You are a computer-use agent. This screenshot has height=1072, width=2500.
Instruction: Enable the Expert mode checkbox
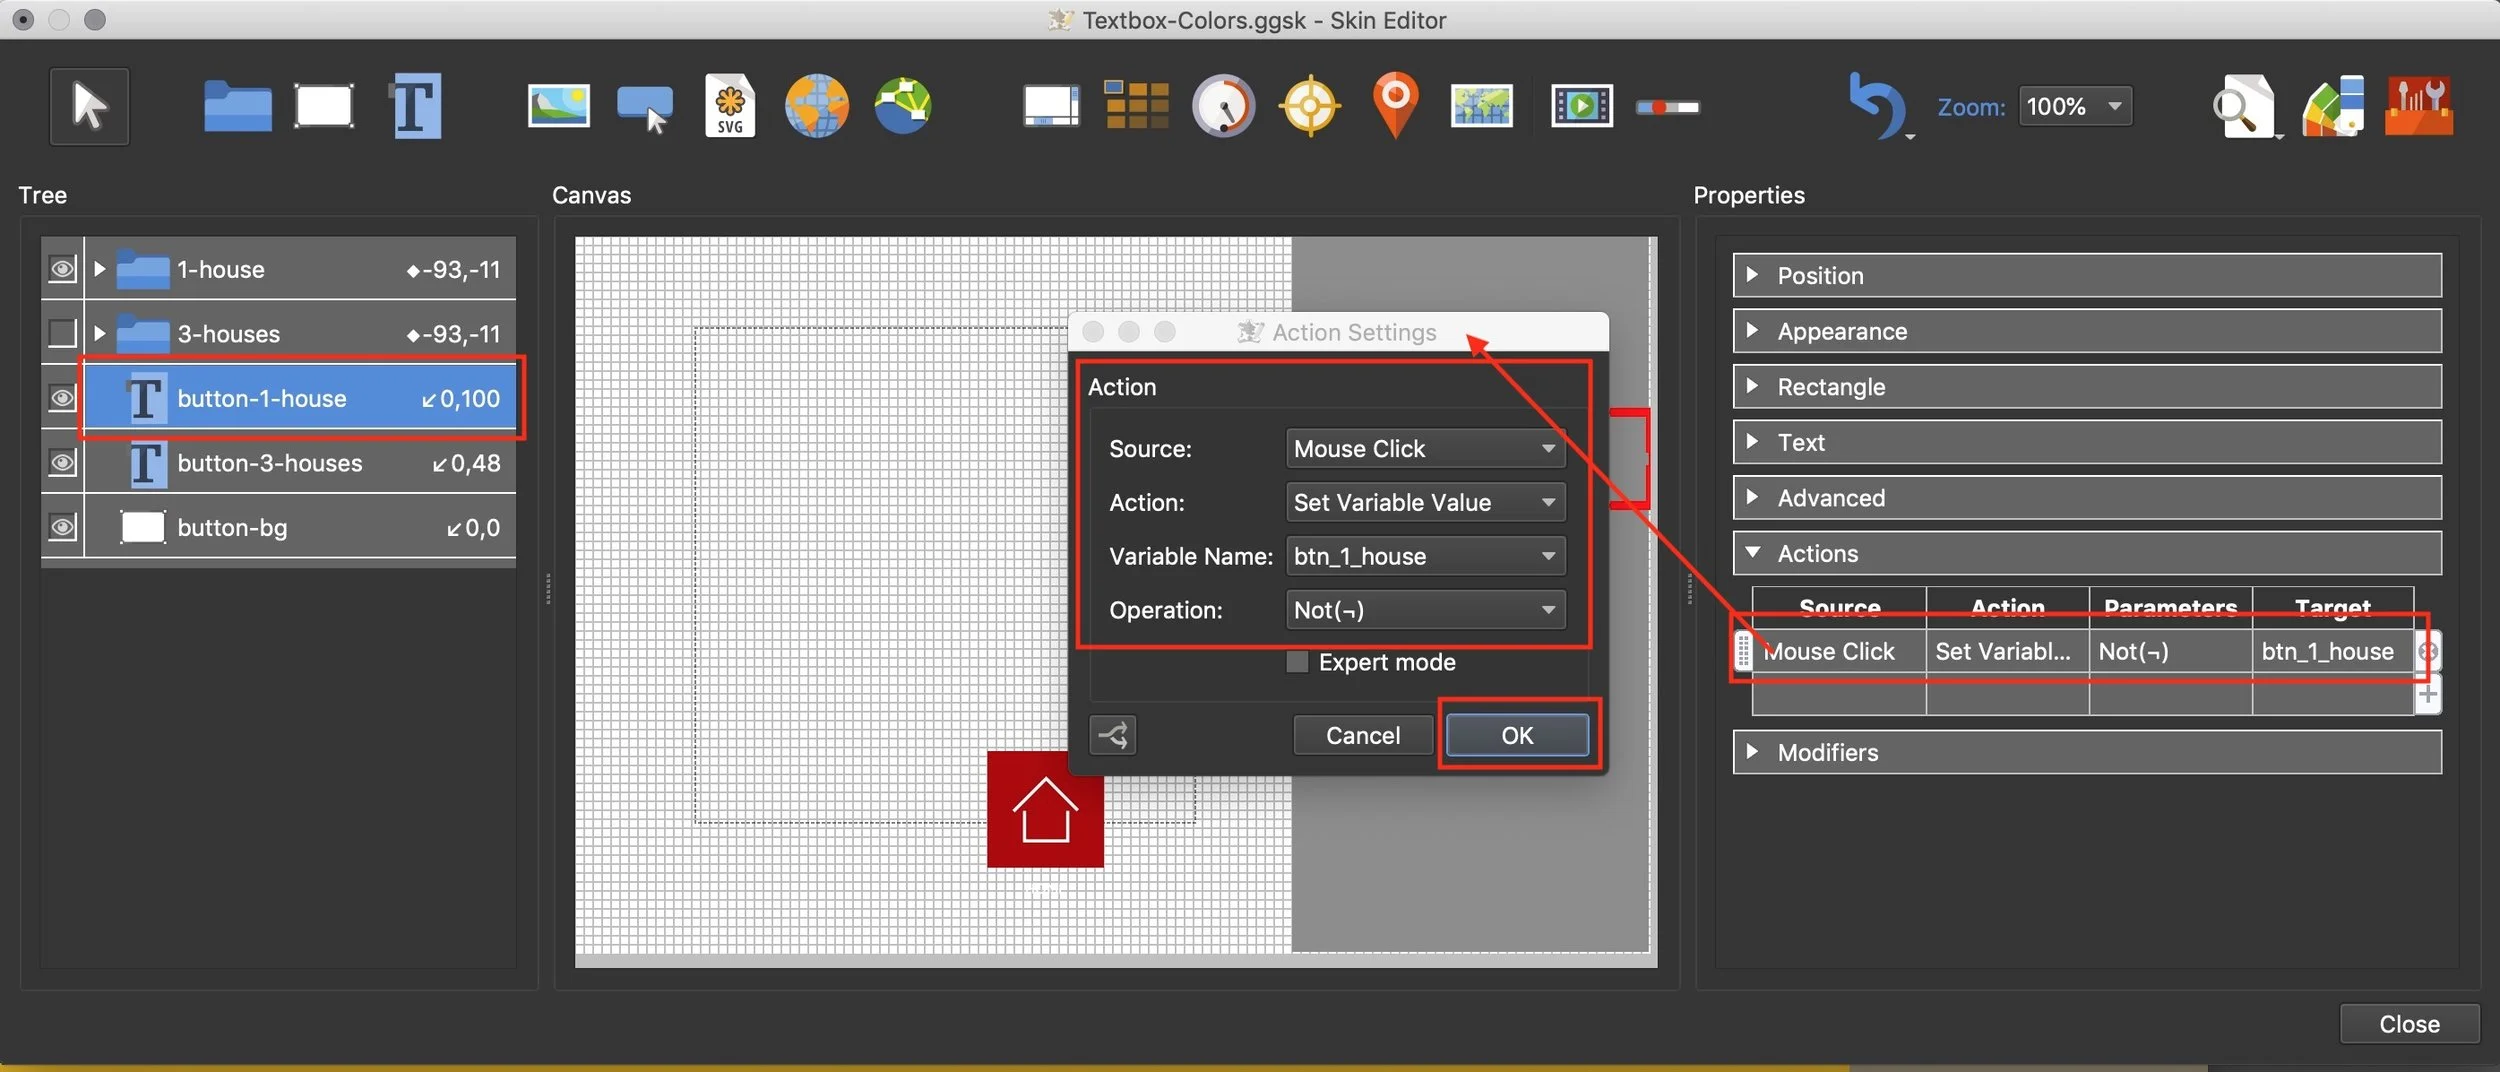(x=1297, y=662)
